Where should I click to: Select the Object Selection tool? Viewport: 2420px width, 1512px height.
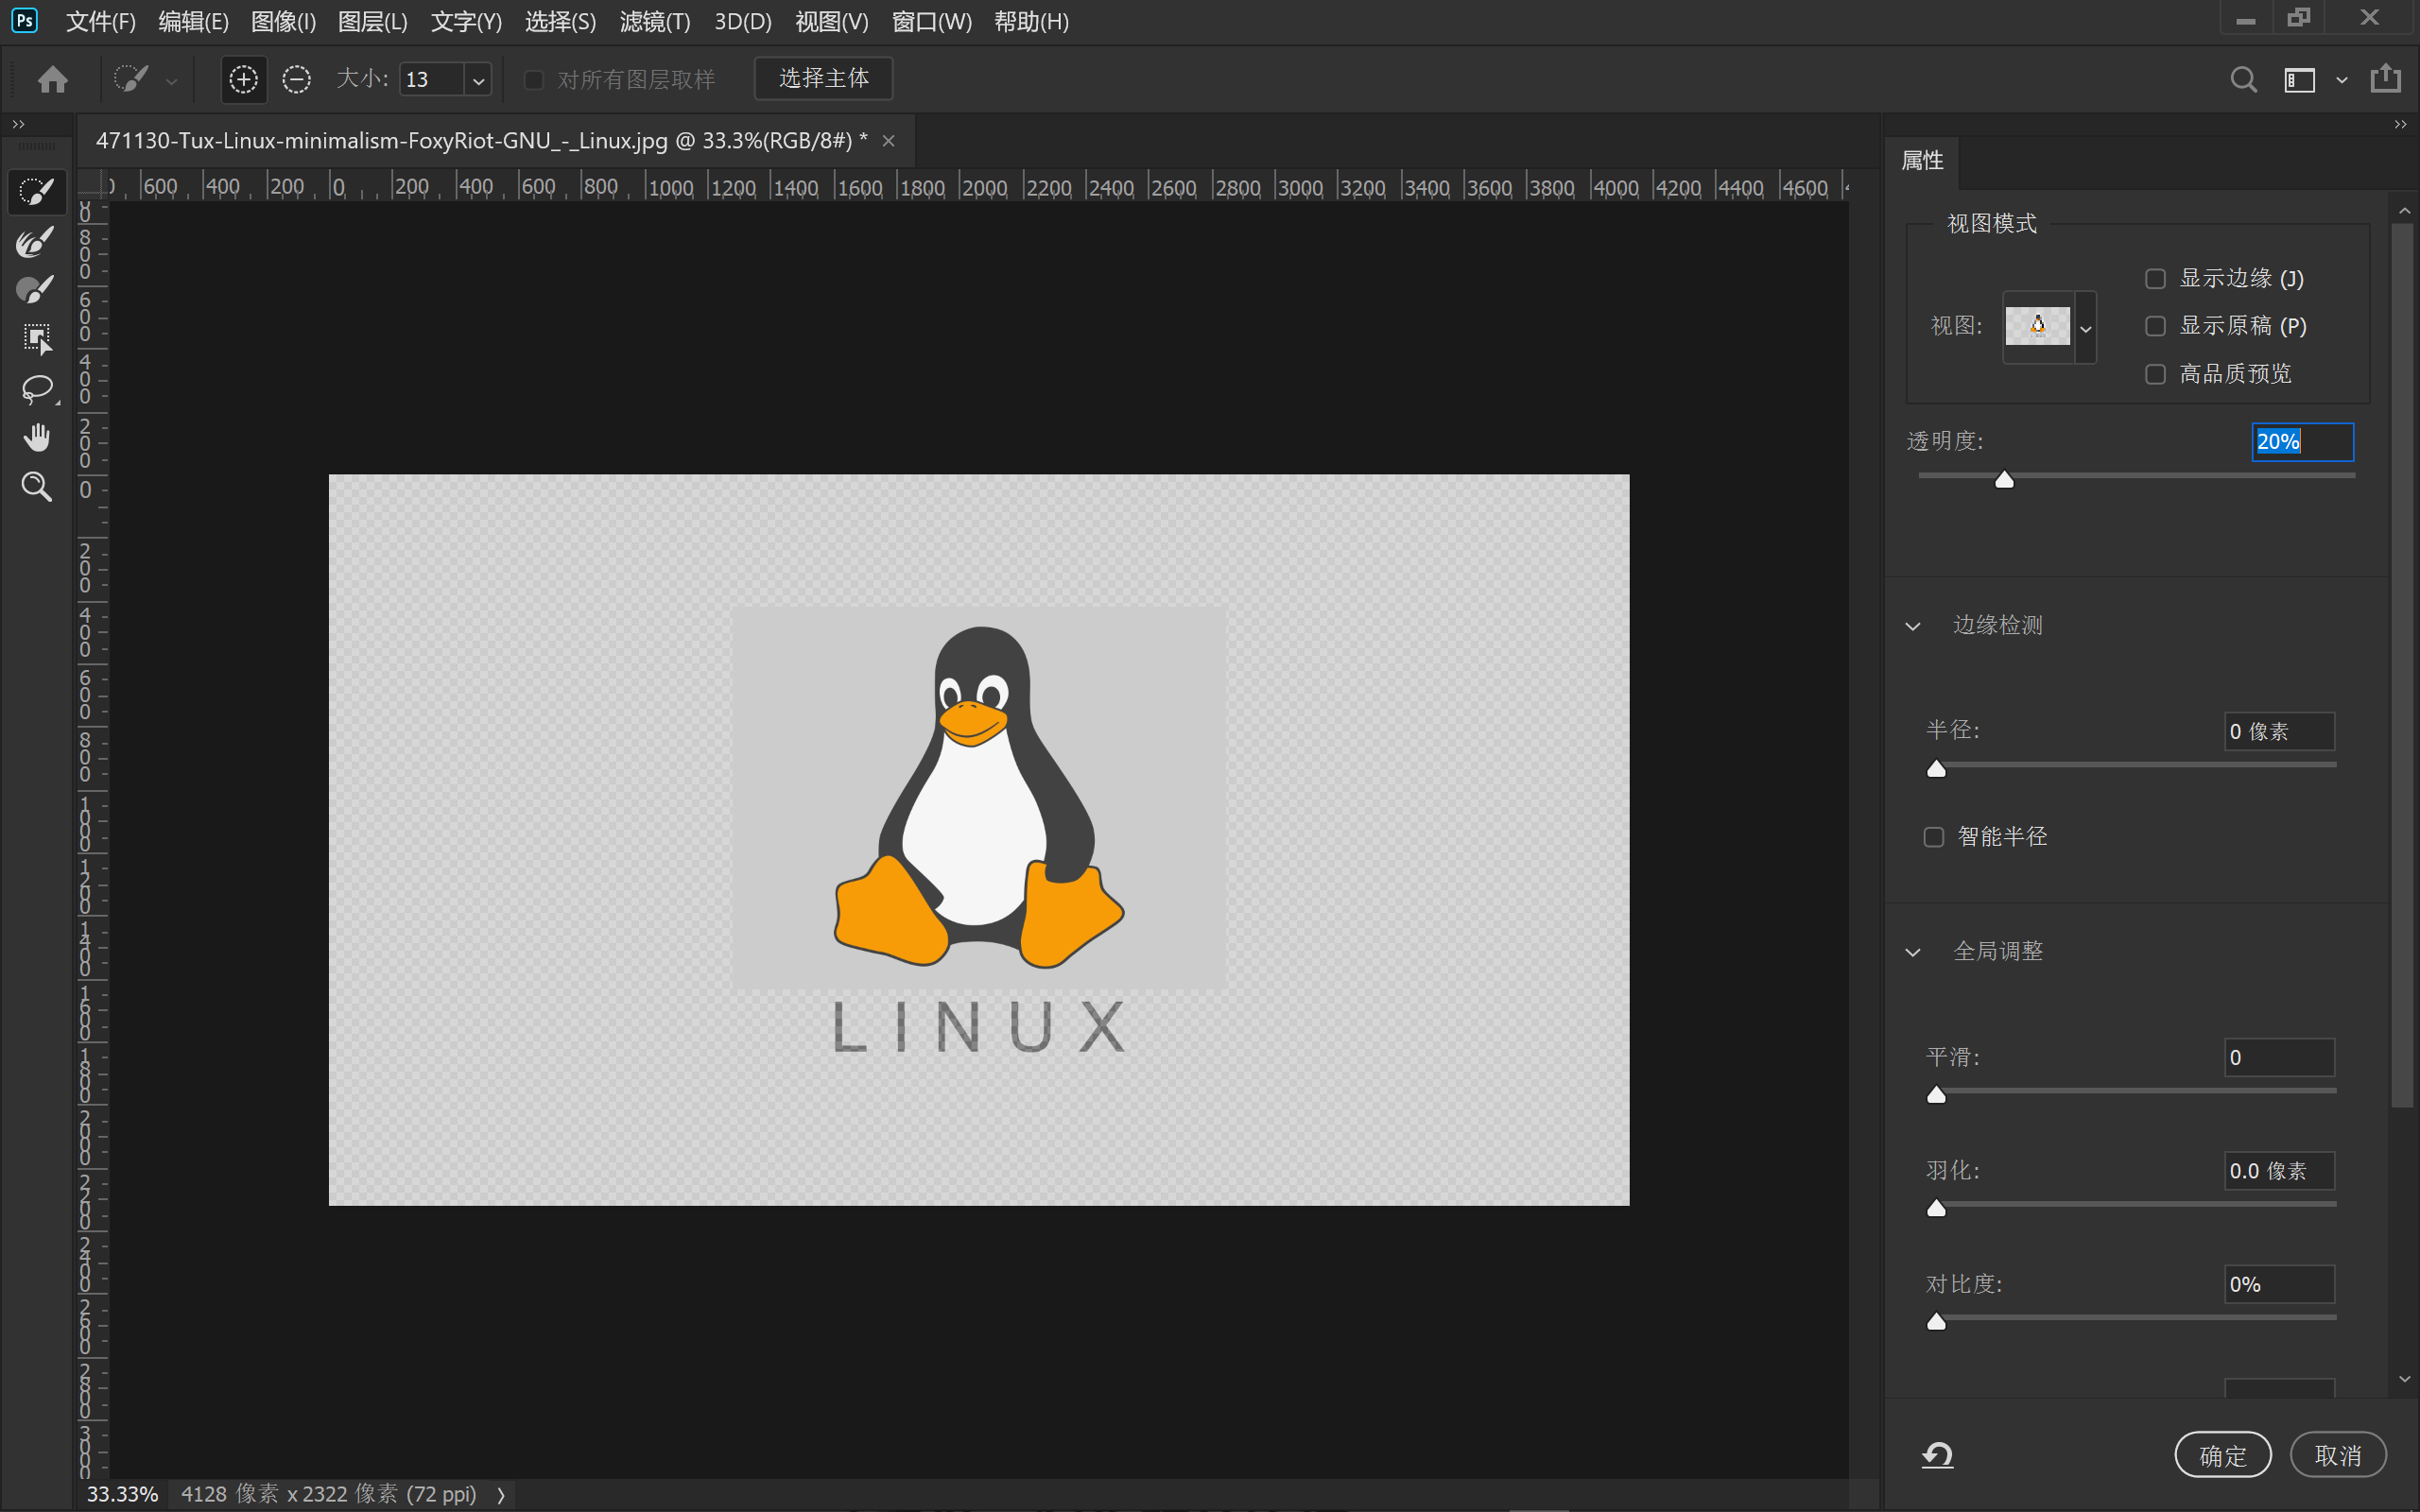click(x=37, y=339)
